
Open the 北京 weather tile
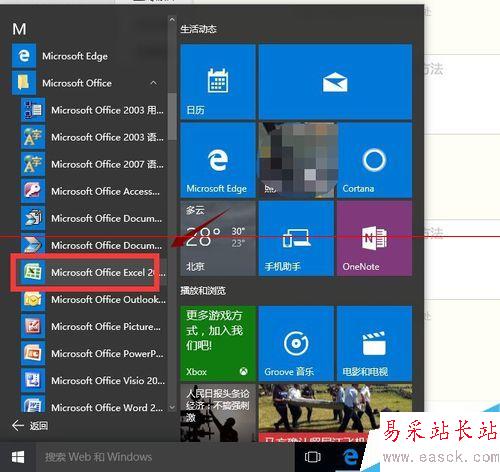[218, 238]
